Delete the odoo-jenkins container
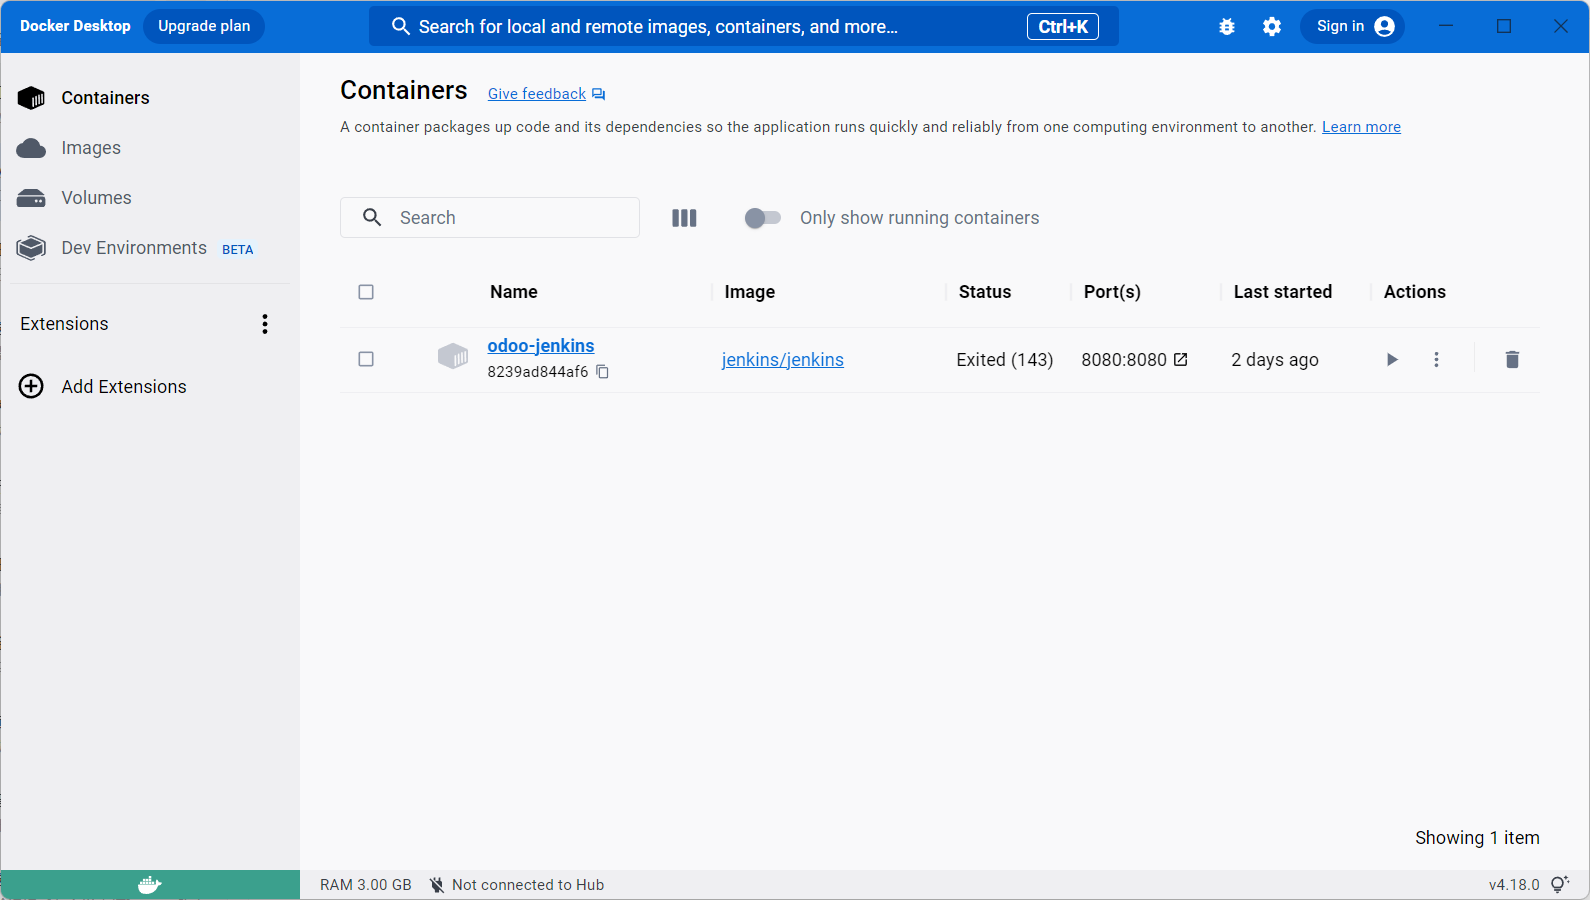Viewport: 1590px width, 900px height. point(1512,360)
